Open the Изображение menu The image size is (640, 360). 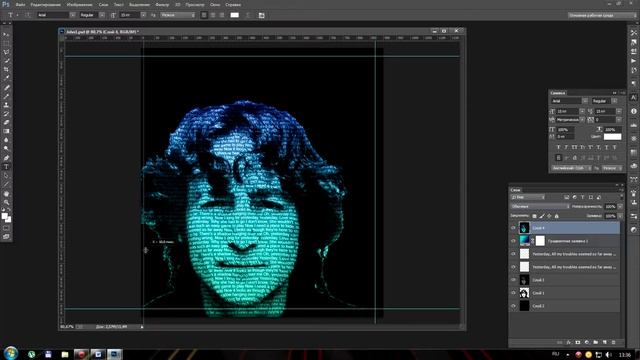pyautogui.click(x=79, y=4)
